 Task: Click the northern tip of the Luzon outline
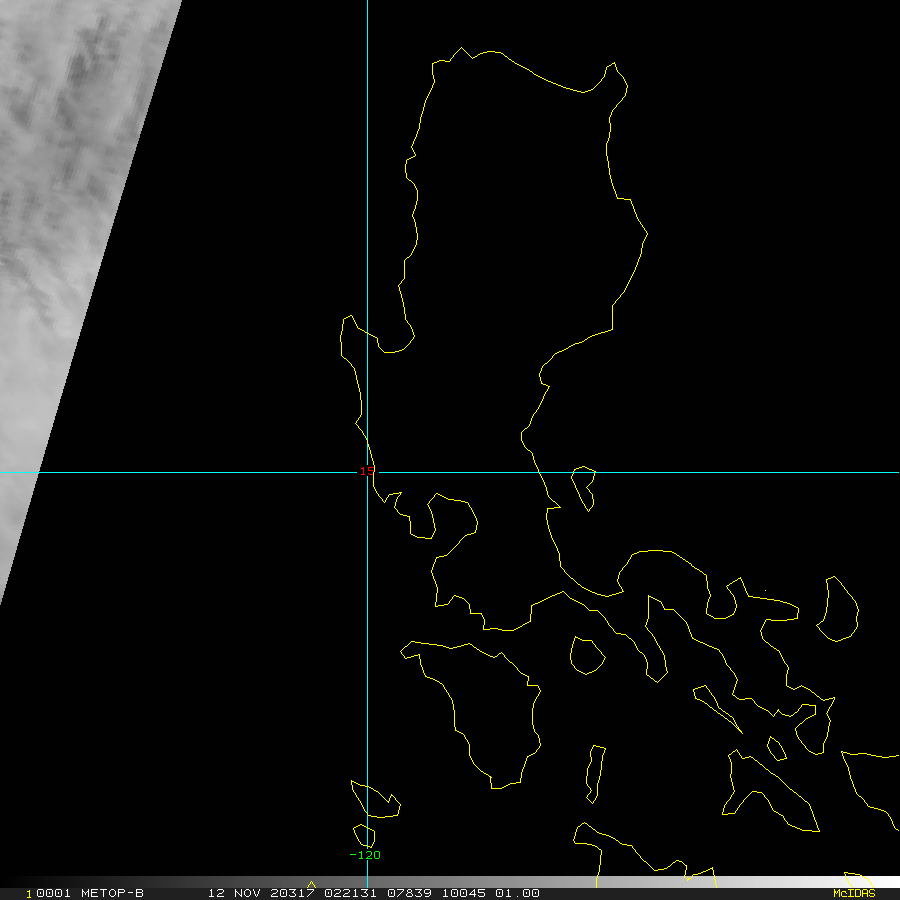click(x=462, y=50)
